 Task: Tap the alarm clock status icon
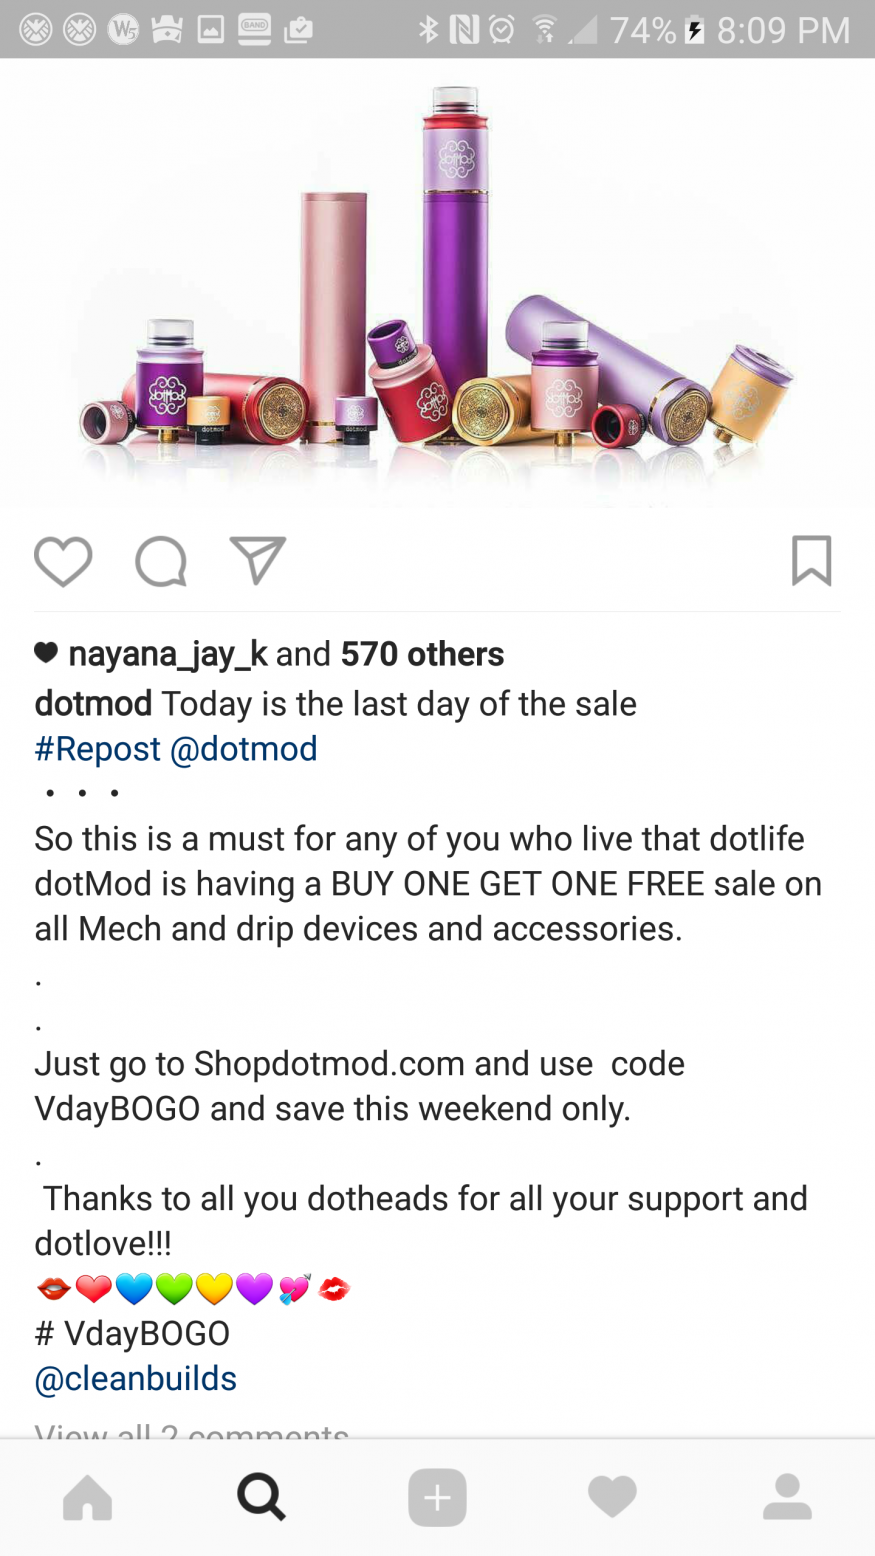(501, 30)
